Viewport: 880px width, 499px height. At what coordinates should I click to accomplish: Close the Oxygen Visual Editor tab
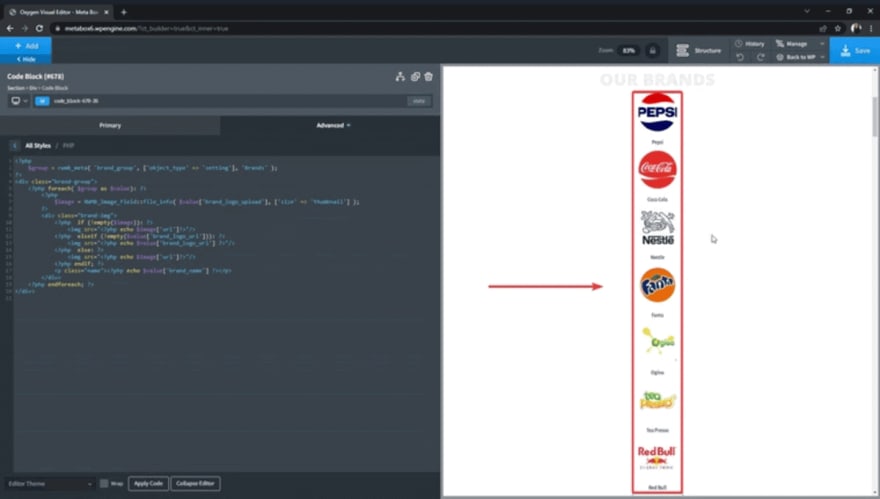point(106,12)
